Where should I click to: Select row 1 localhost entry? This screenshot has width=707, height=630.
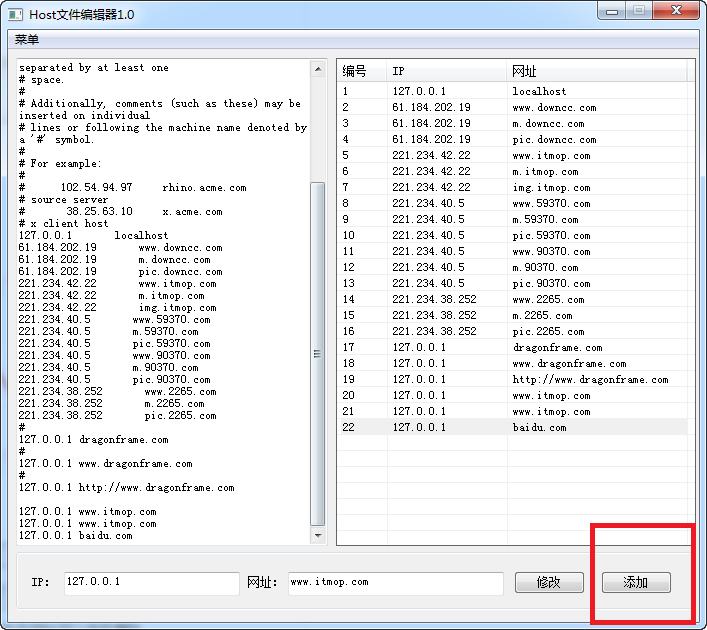(510, 91)
